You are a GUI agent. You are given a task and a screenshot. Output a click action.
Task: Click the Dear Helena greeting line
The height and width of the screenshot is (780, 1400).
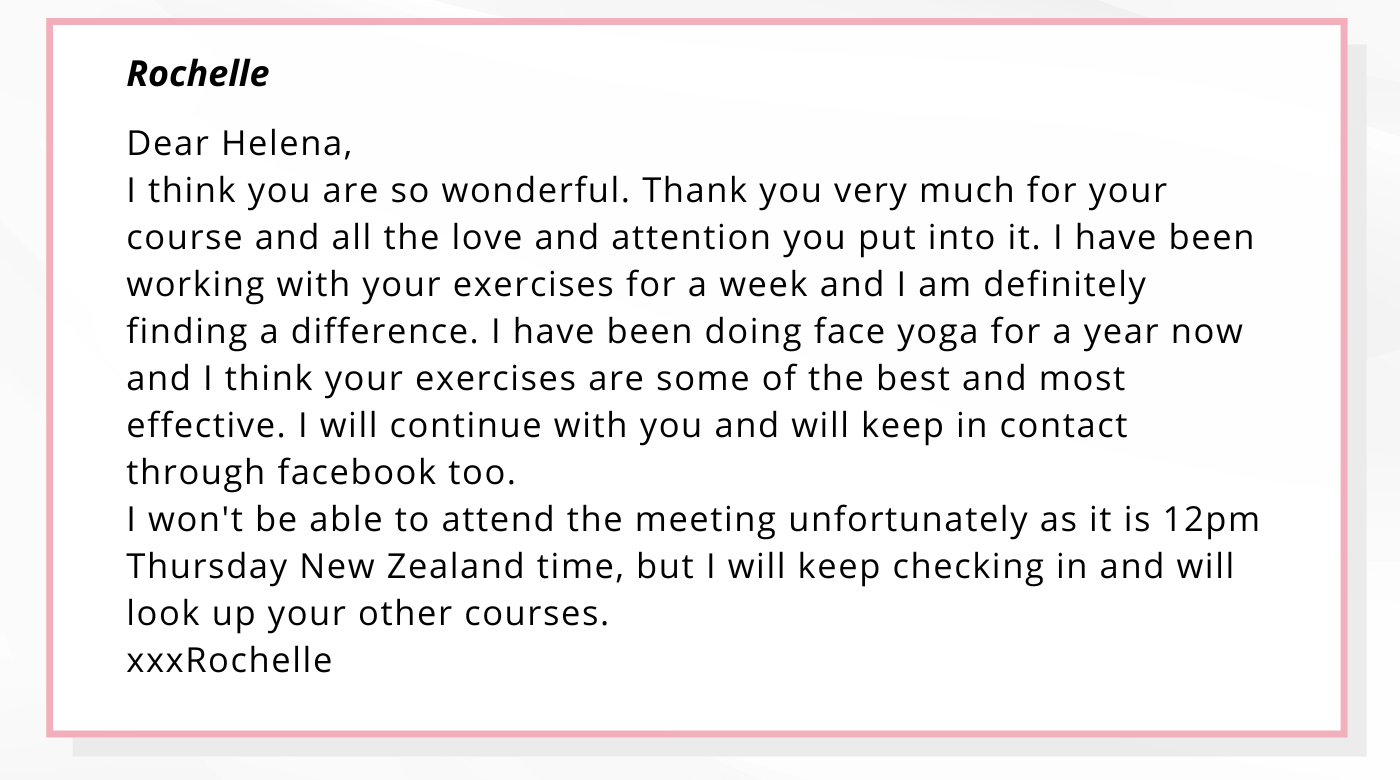tap(239, 145)
